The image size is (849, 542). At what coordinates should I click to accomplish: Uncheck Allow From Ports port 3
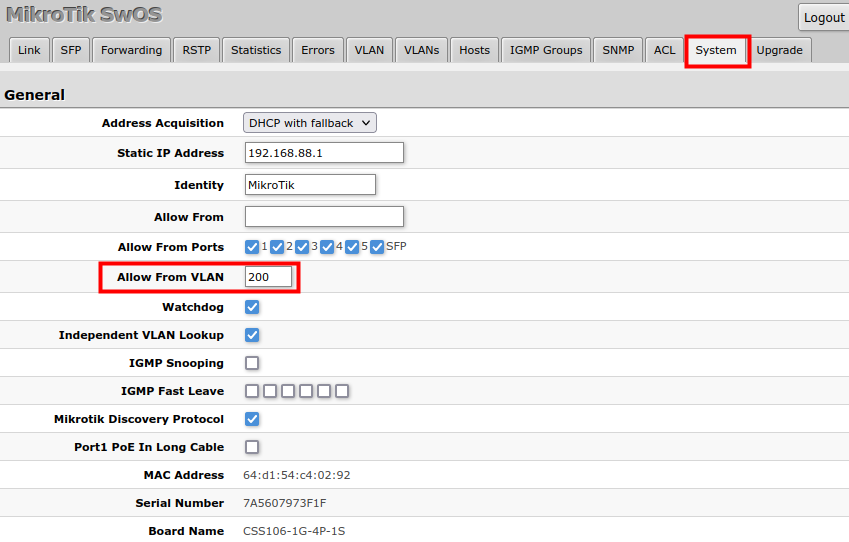pyautogui.click(x=302, y=247)
